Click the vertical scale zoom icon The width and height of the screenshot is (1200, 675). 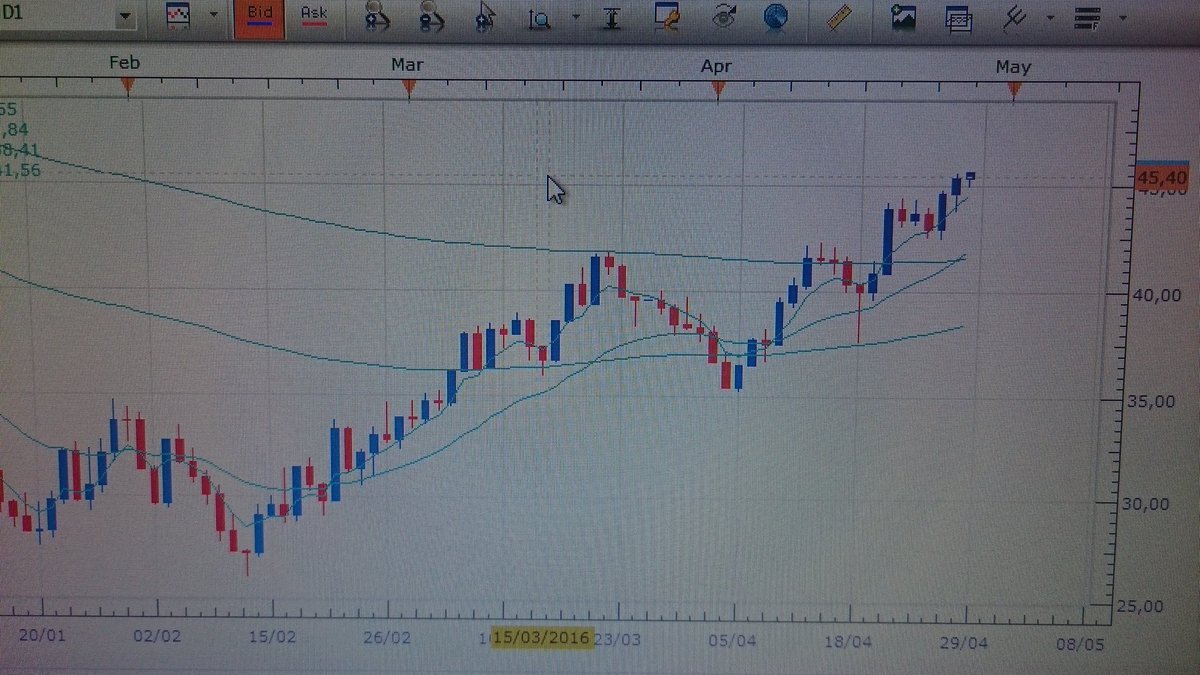541,18
